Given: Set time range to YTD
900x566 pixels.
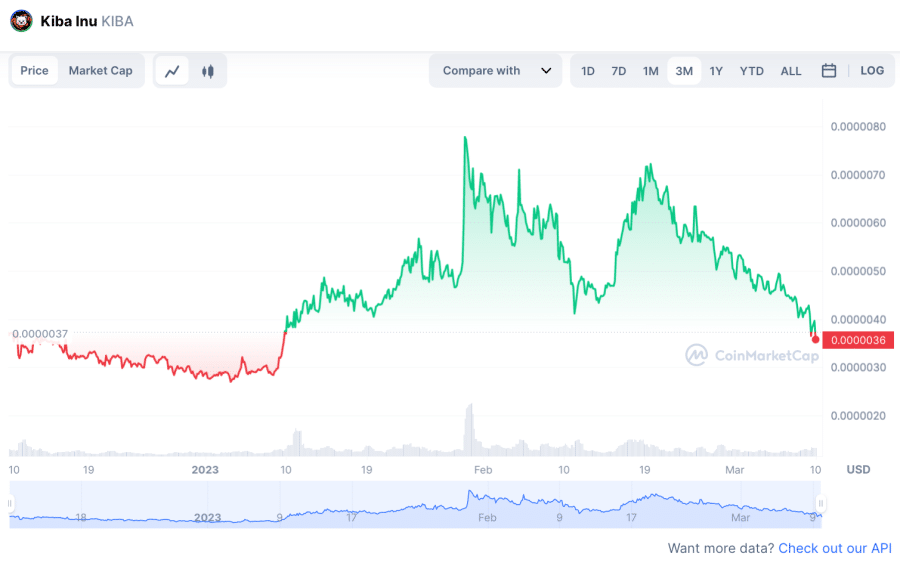Looking at the screenshot, I should coord(751,71).
